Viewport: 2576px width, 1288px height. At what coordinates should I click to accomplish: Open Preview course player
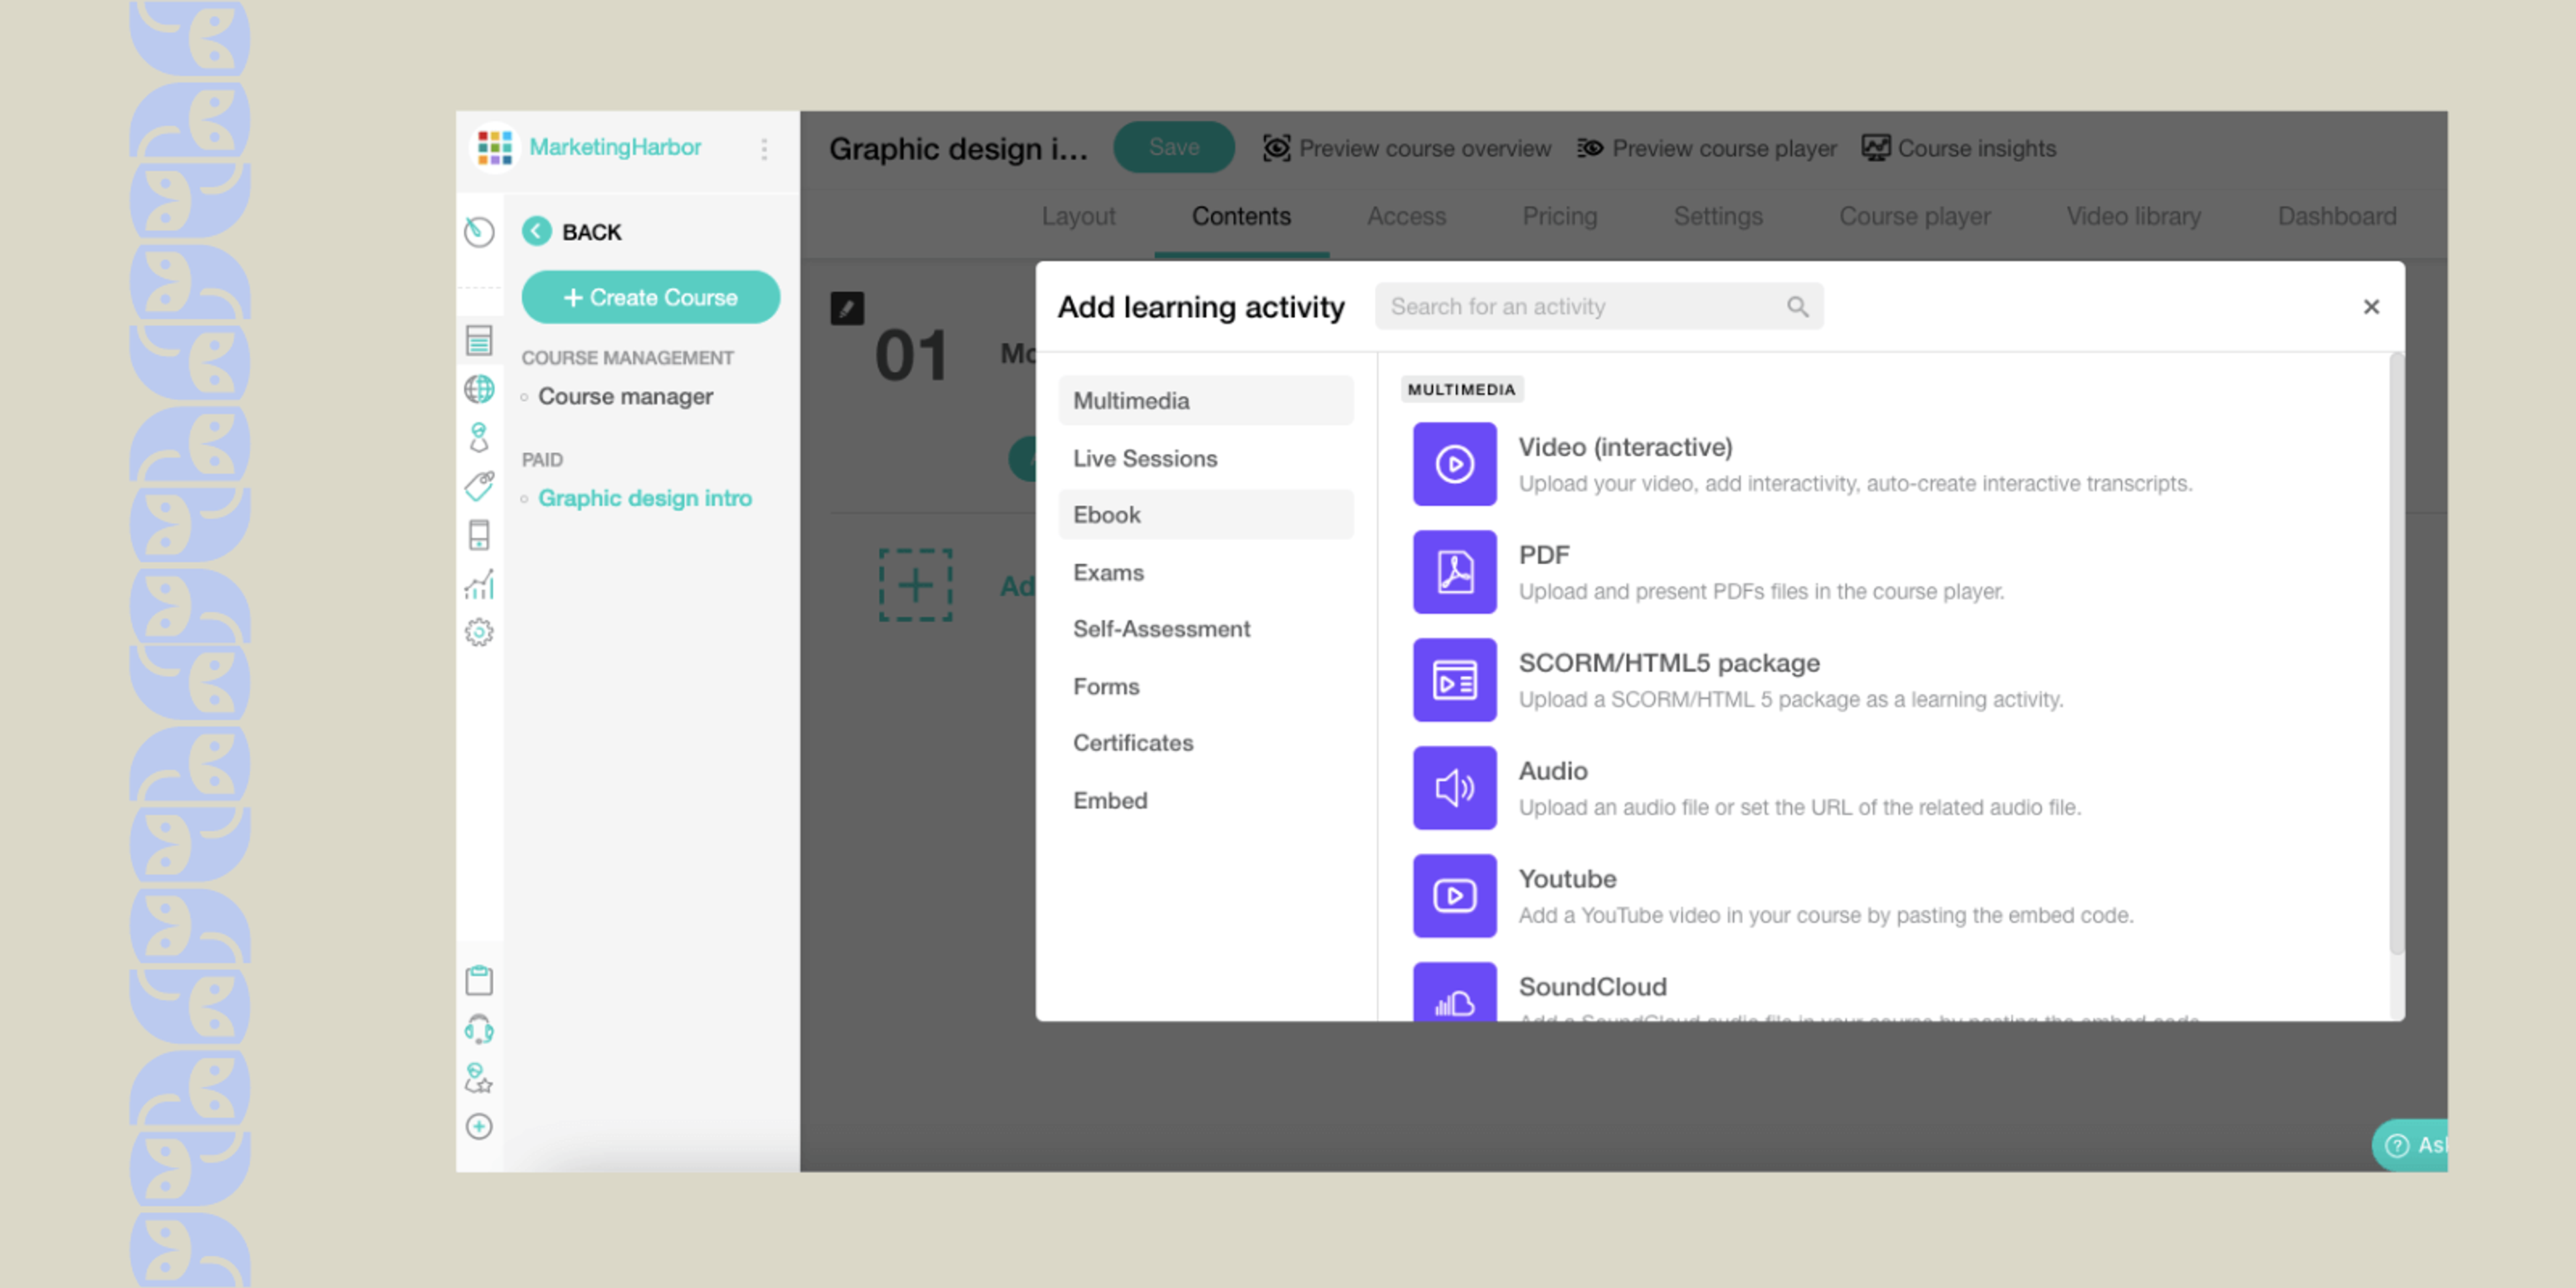(x=1706, y=148)
